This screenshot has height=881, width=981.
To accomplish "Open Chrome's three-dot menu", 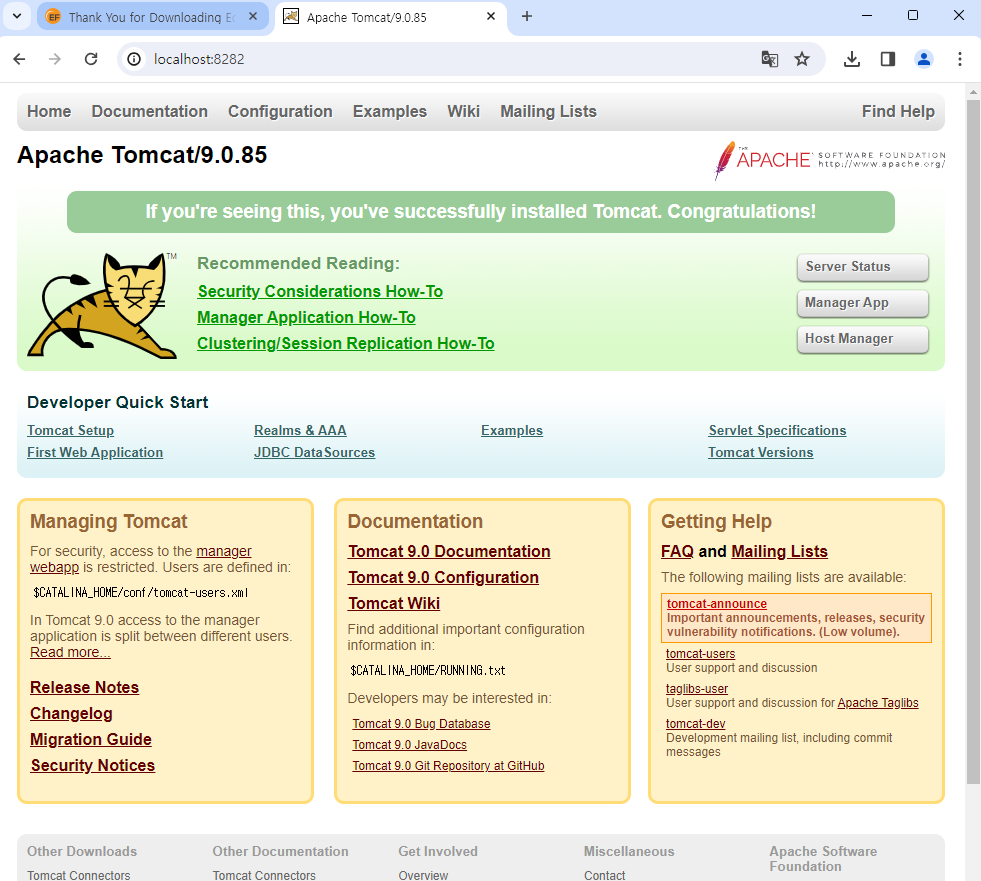I will pos(960,59).
